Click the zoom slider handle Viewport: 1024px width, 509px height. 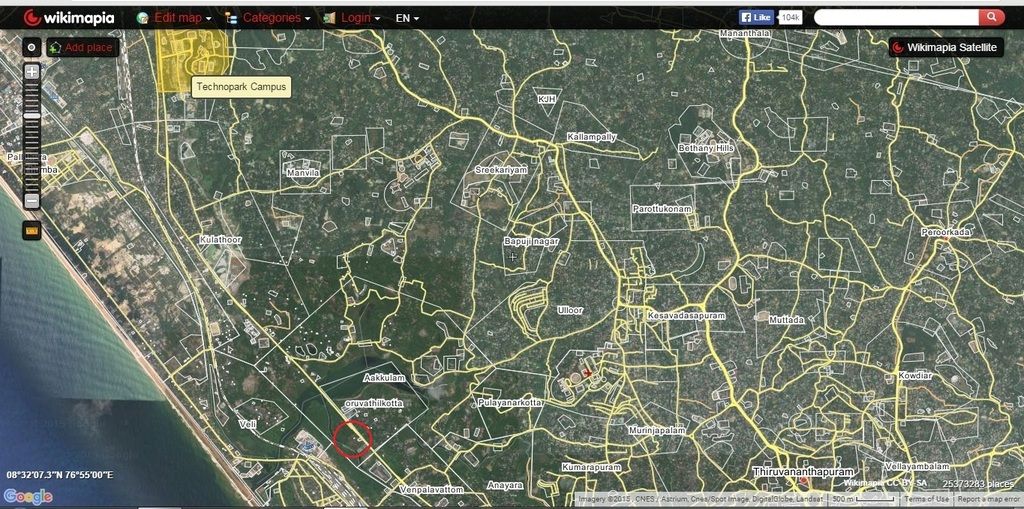(32, 117)
